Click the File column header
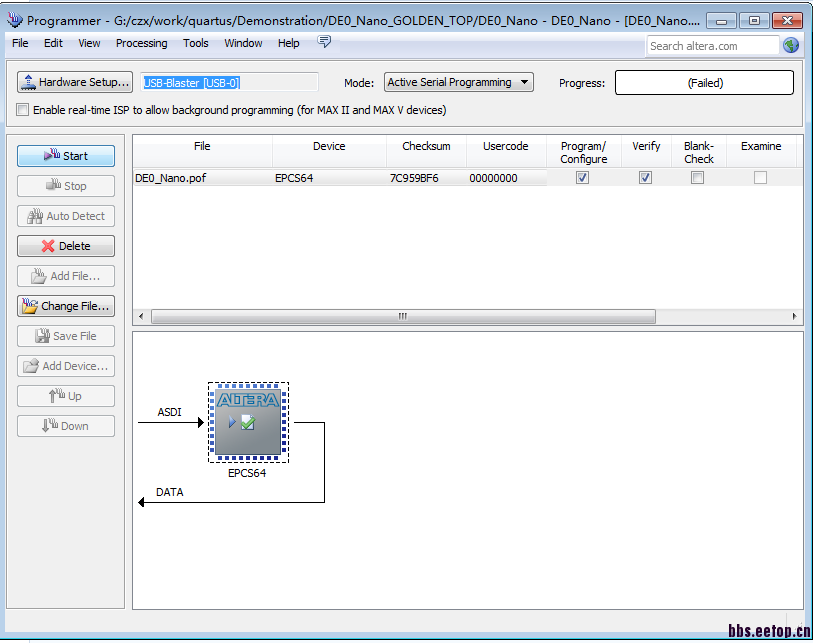This screenshot has height=643, width=813. (202, 152)
